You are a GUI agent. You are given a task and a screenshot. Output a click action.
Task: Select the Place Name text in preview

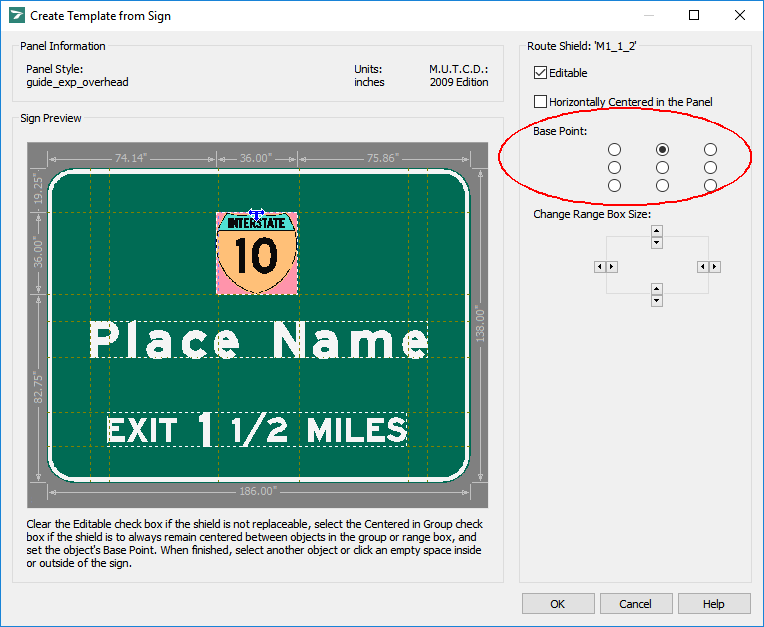(259, 340)
